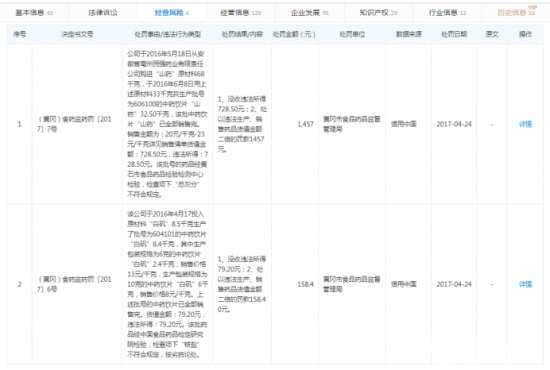
Task: Open the 经营信息 tab
Action: coord(241,13)
